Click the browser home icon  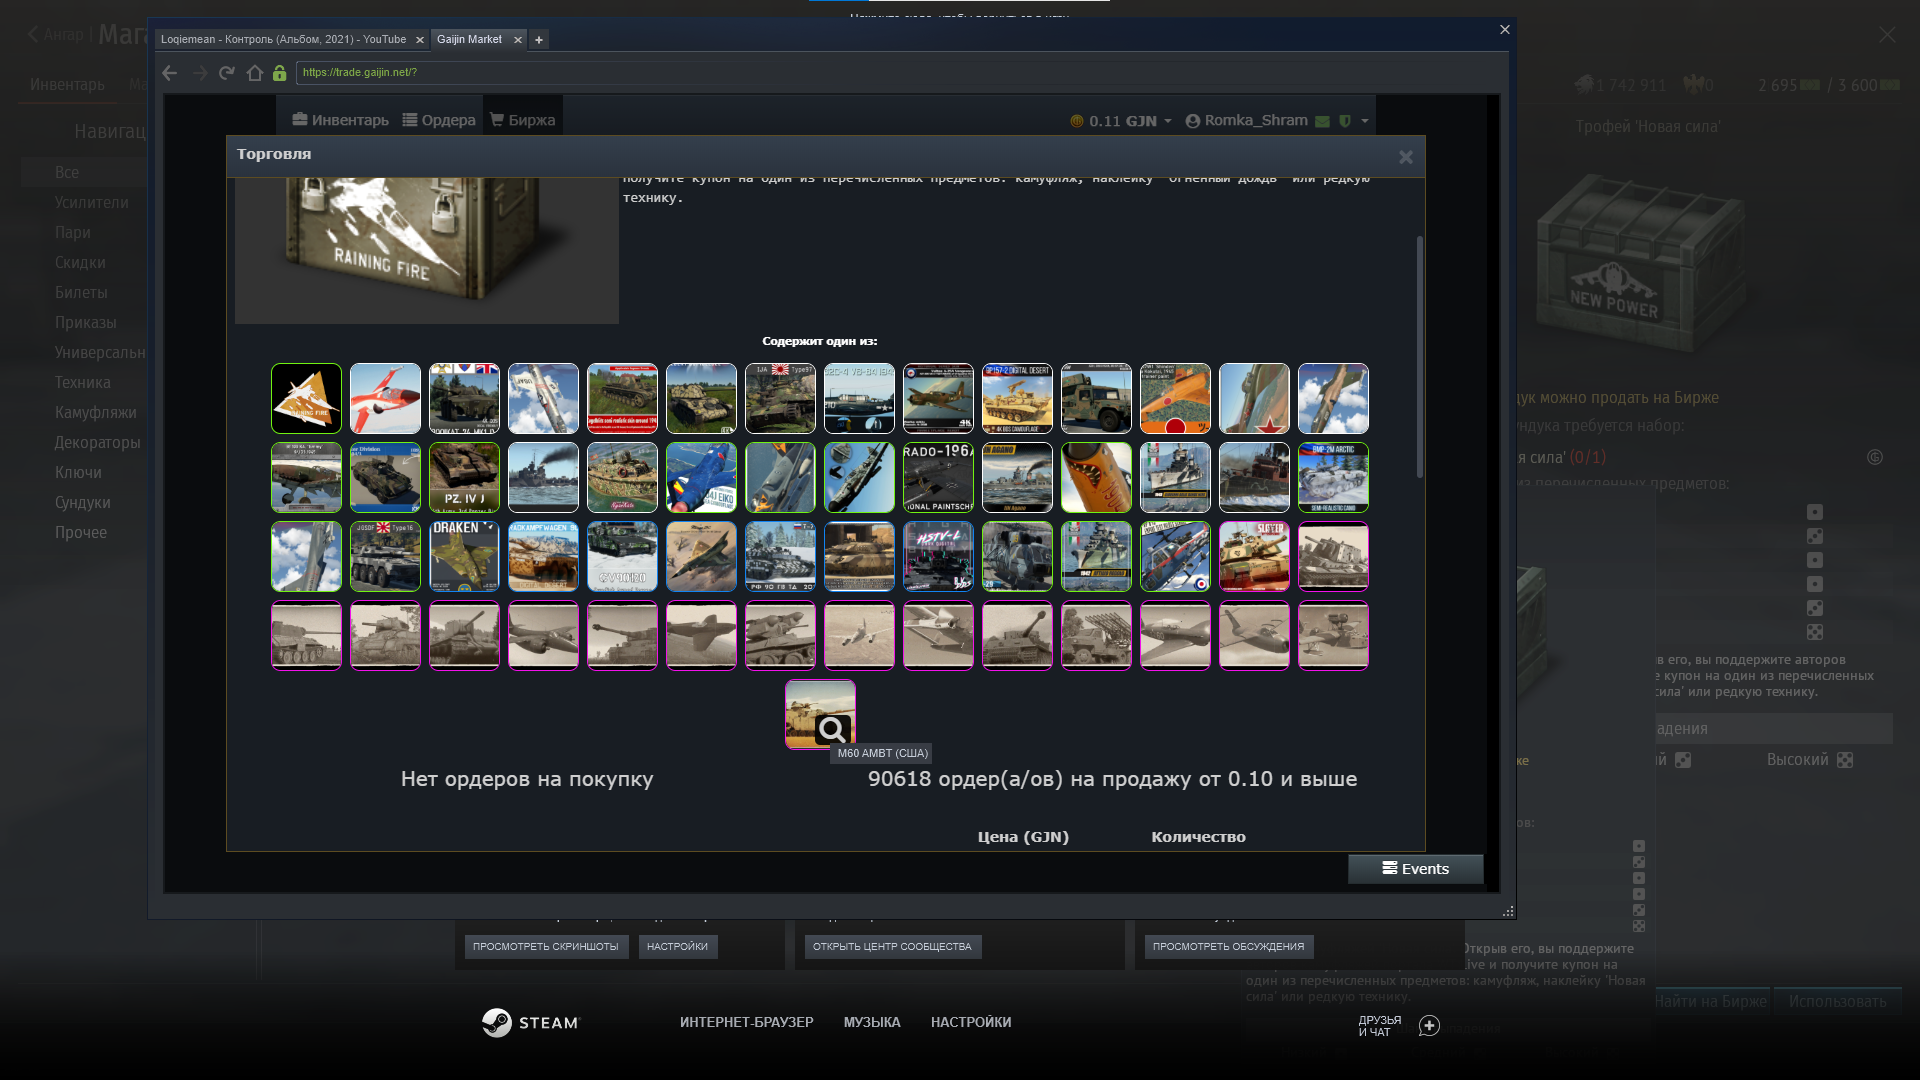pyautogui.click(x=255, y=73)
